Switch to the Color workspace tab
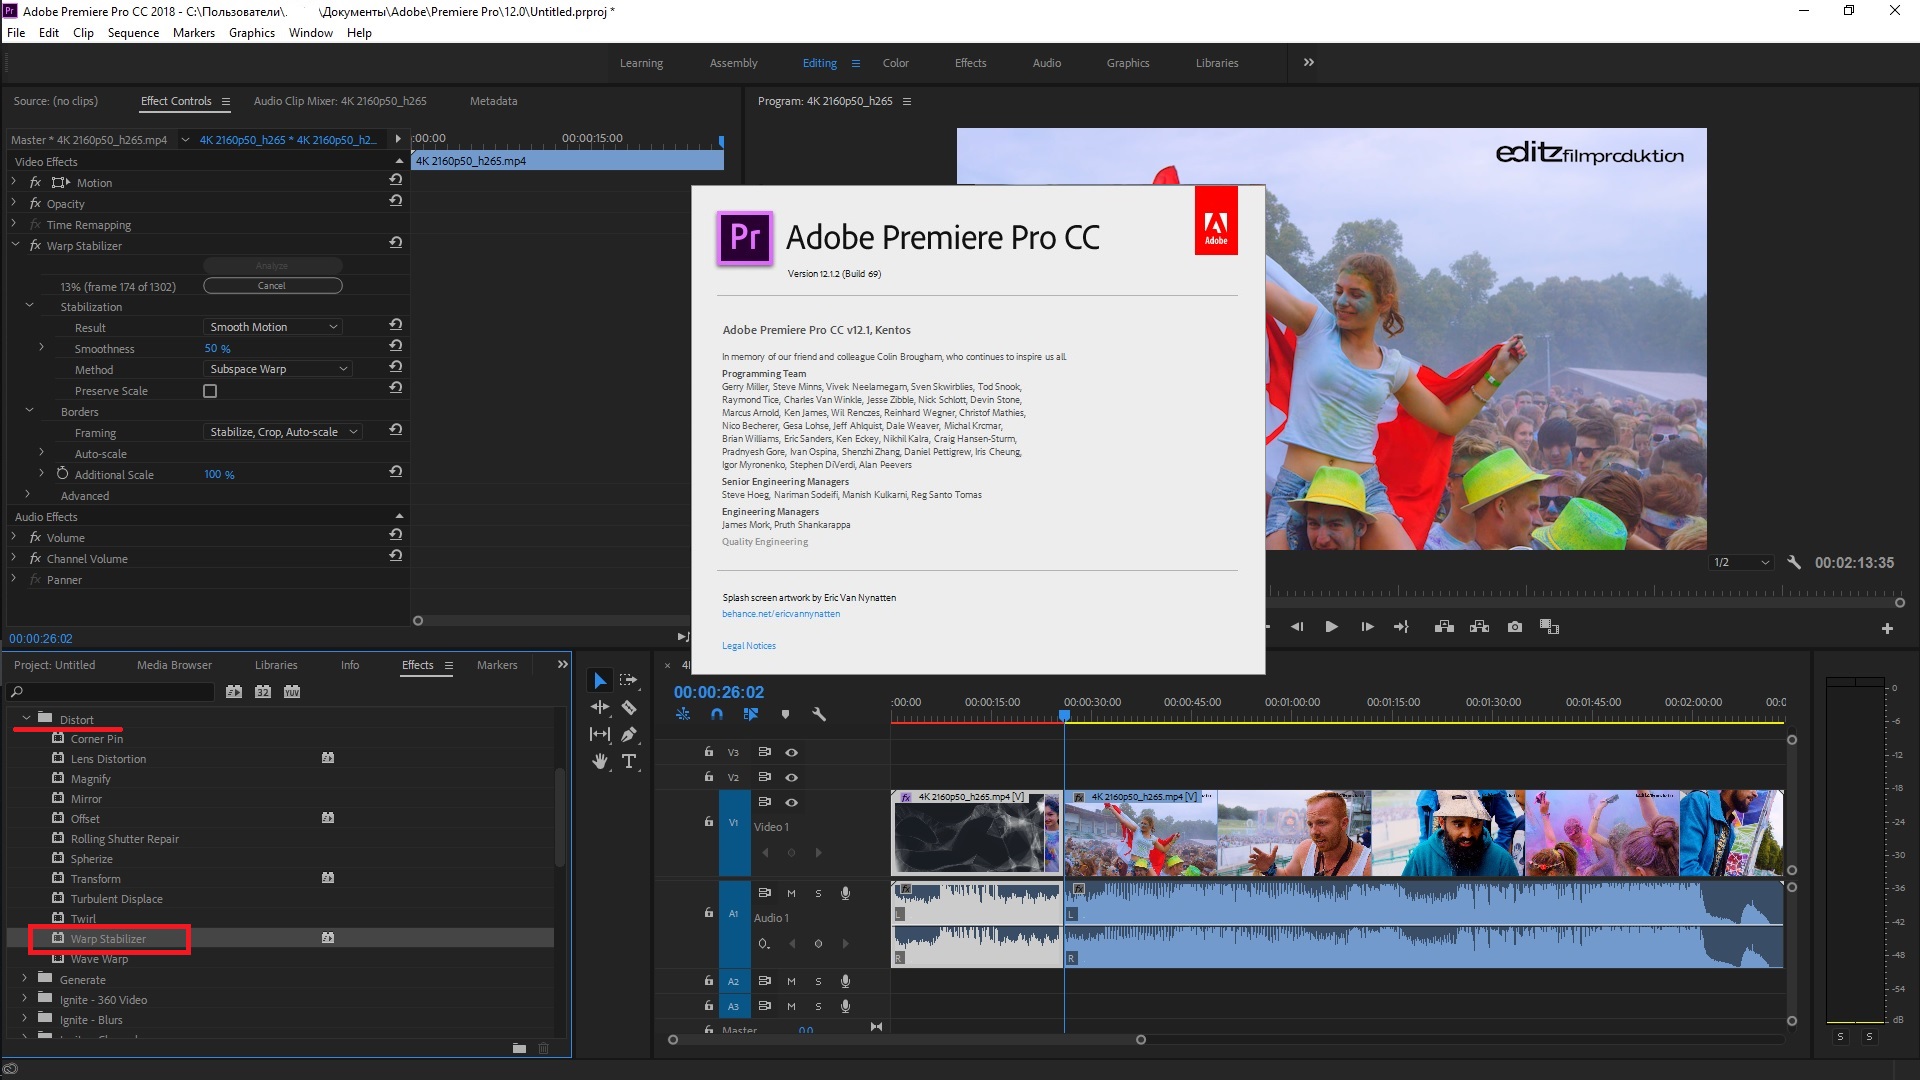The image size is (1920, 1080). click(895, 63)
